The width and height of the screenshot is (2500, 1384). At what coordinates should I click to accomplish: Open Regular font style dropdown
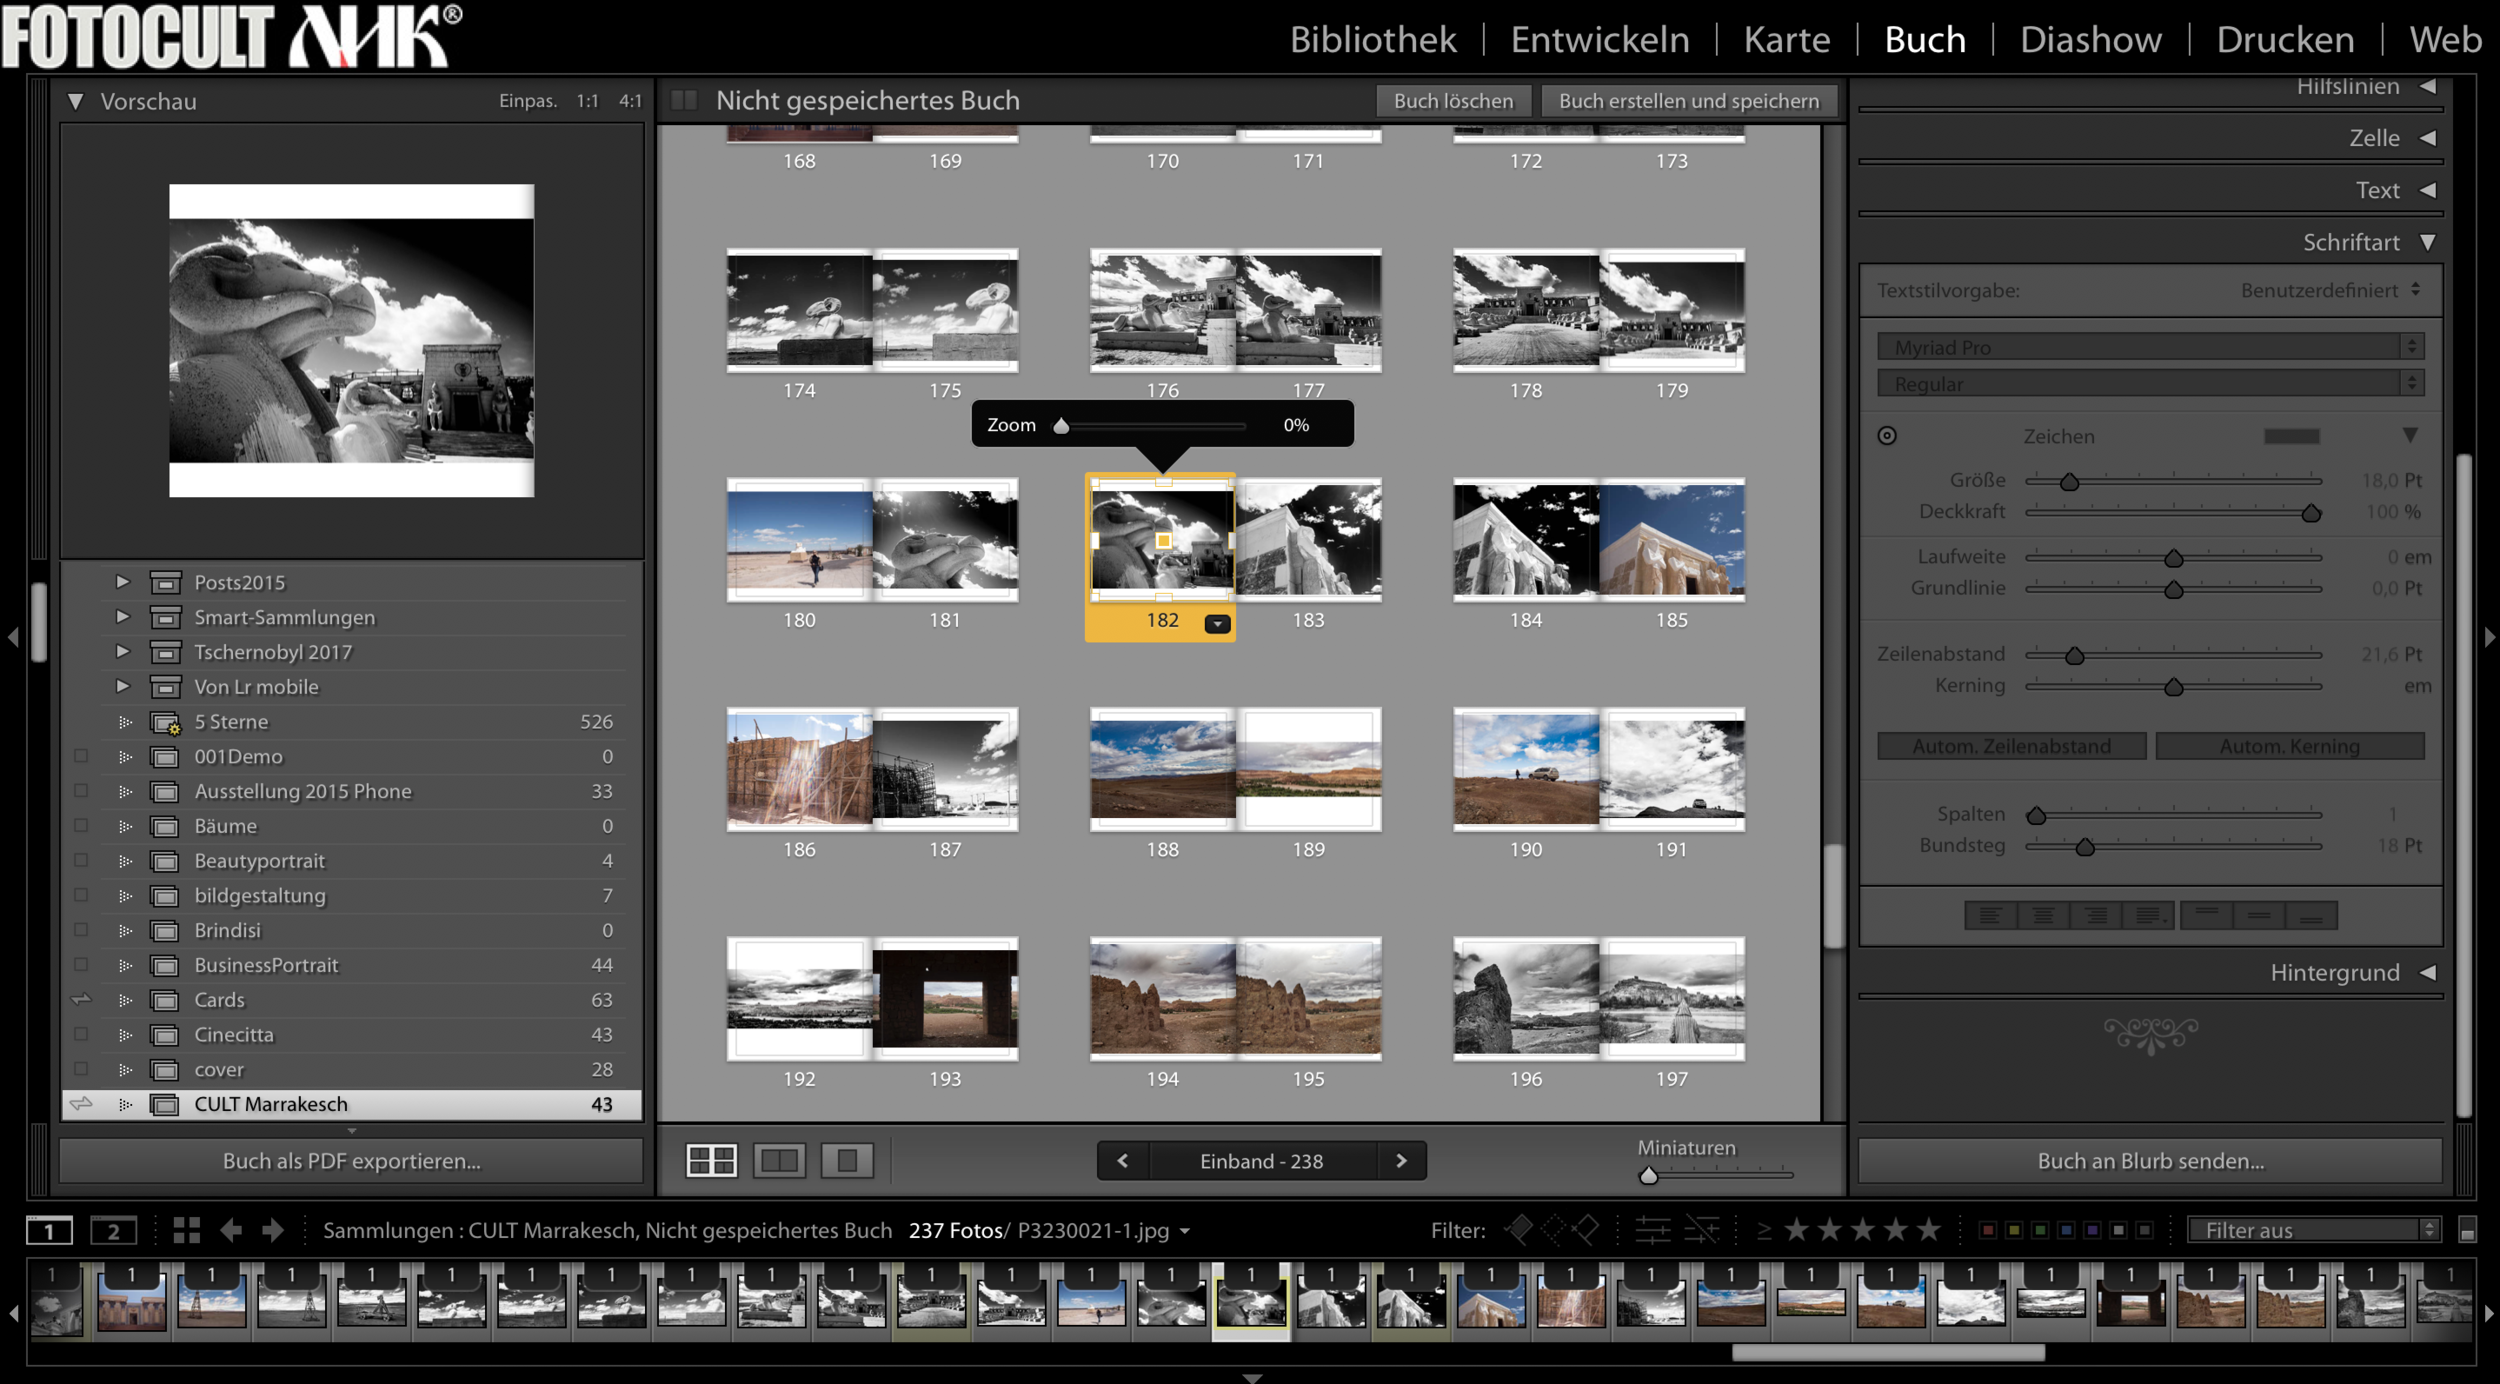click(2150, 384)
